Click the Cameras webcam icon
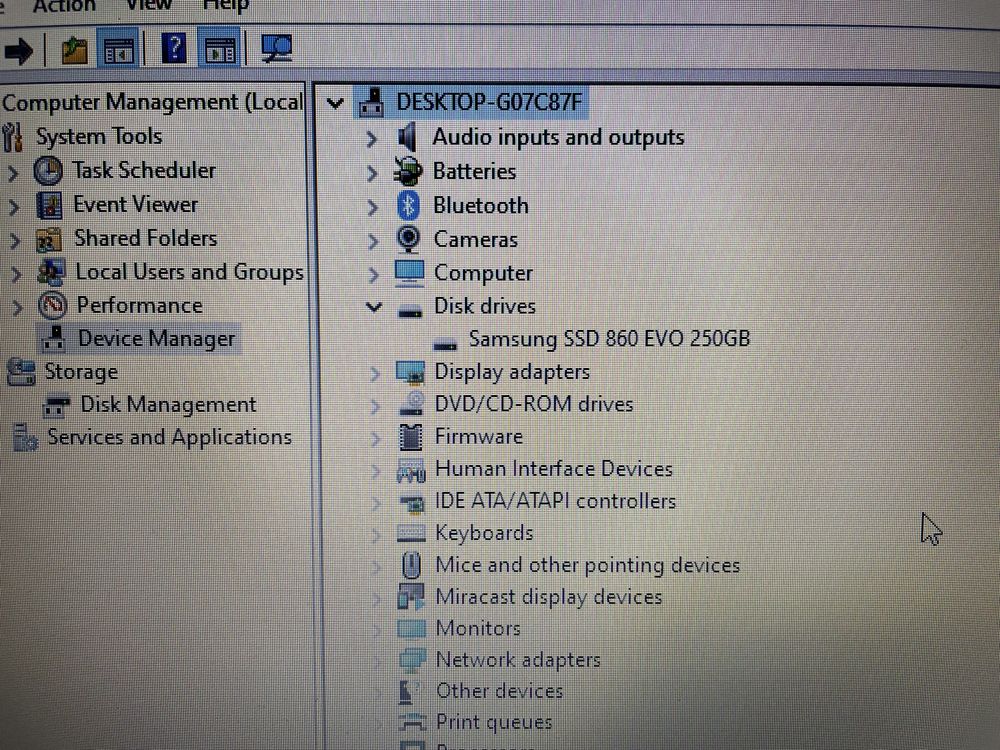The width and height of the screenshot is (1000, 750). (x=408, y=239)
